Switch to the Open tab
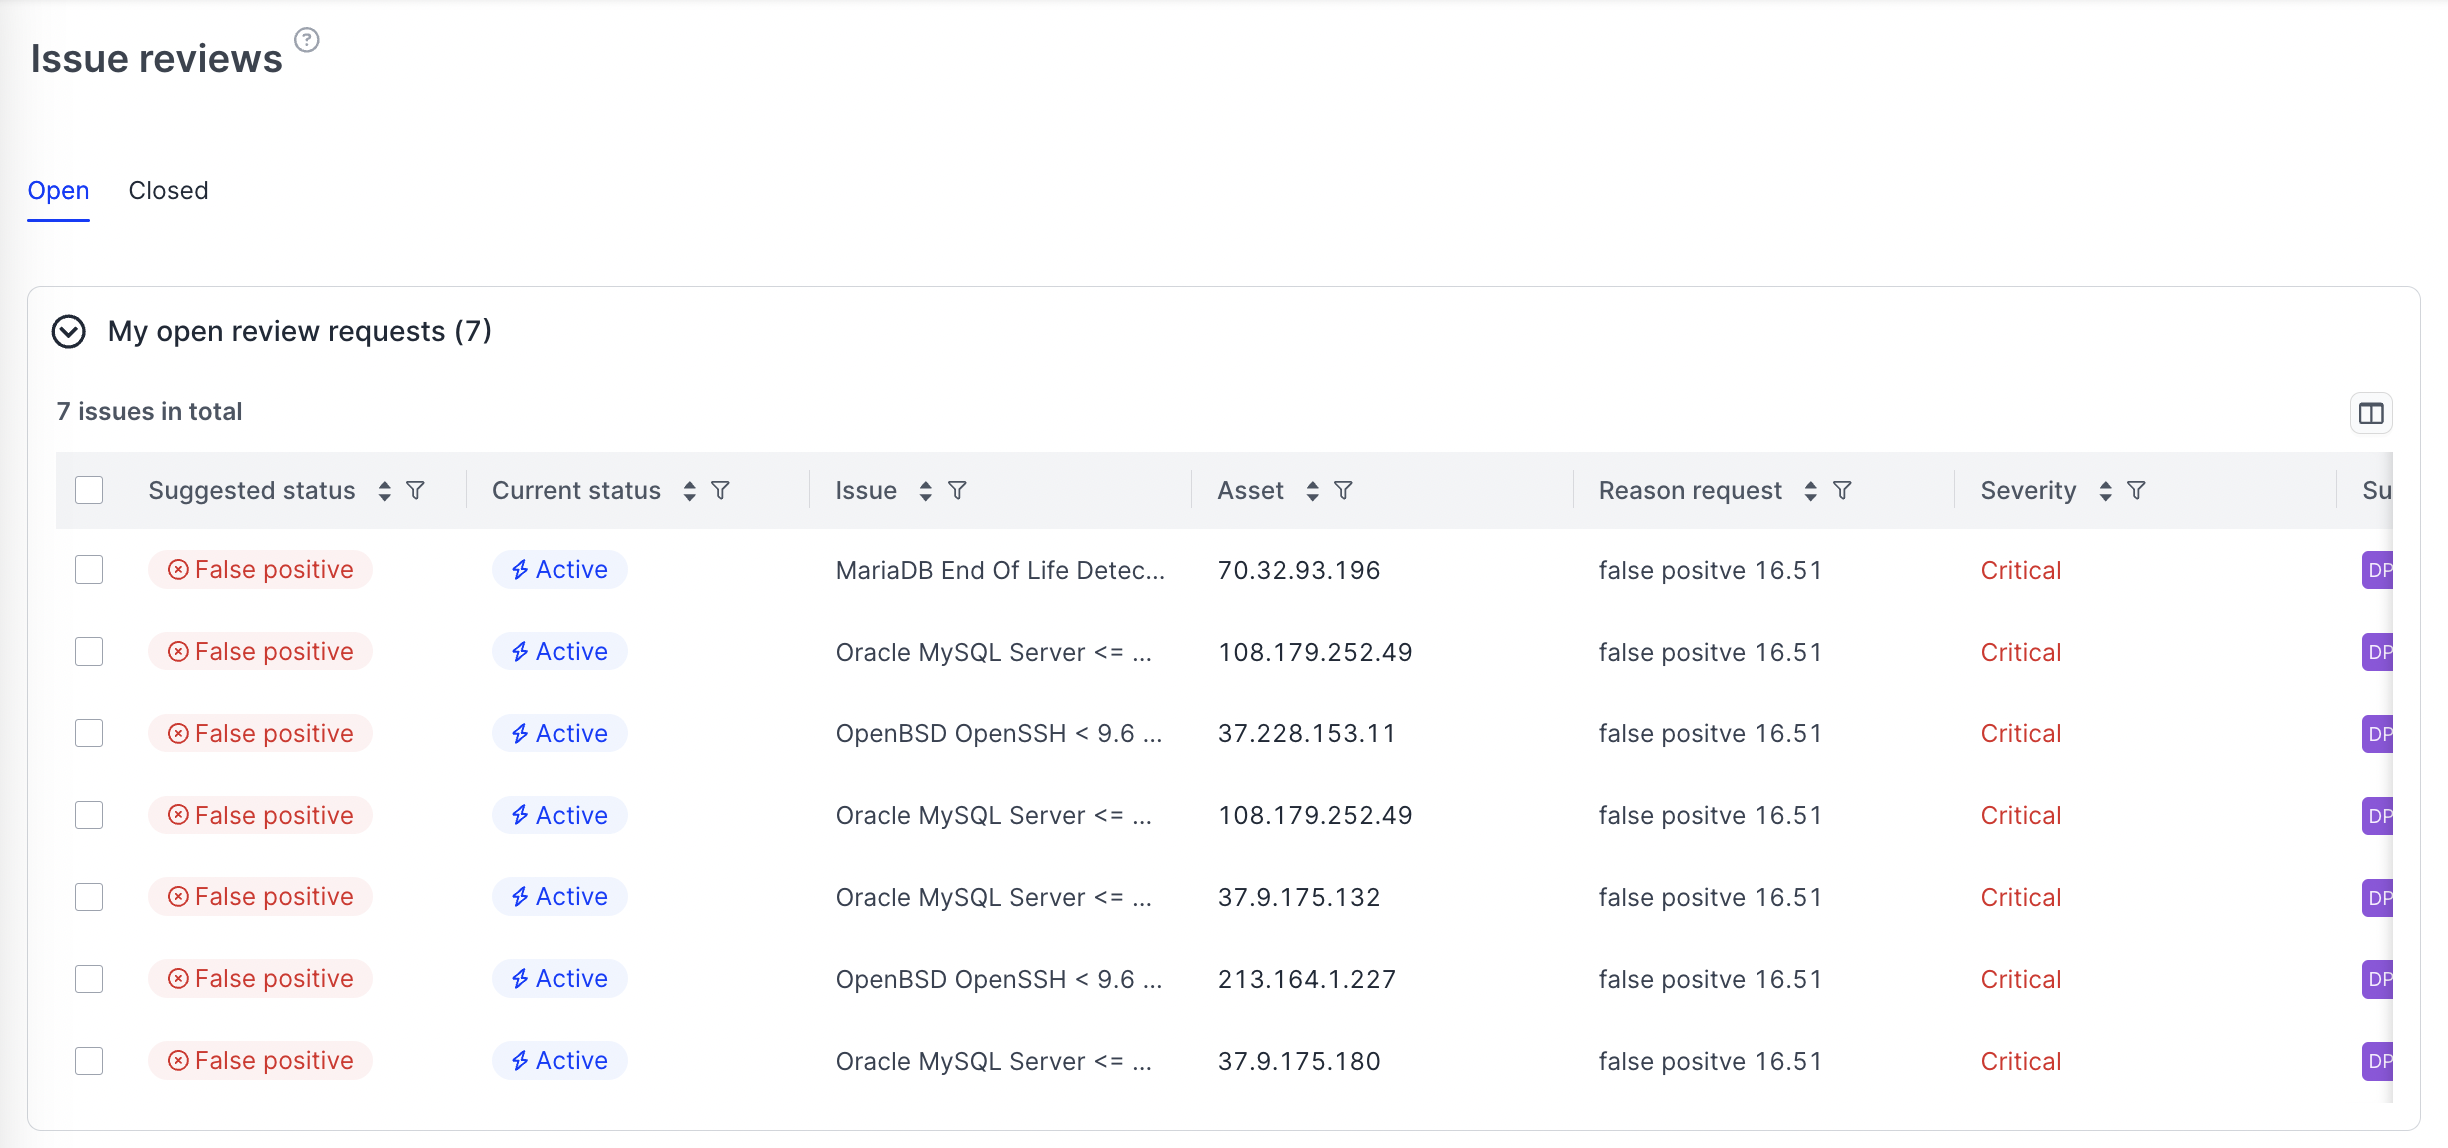The width and height of the screenshot is (2448, 1148). 58,191
